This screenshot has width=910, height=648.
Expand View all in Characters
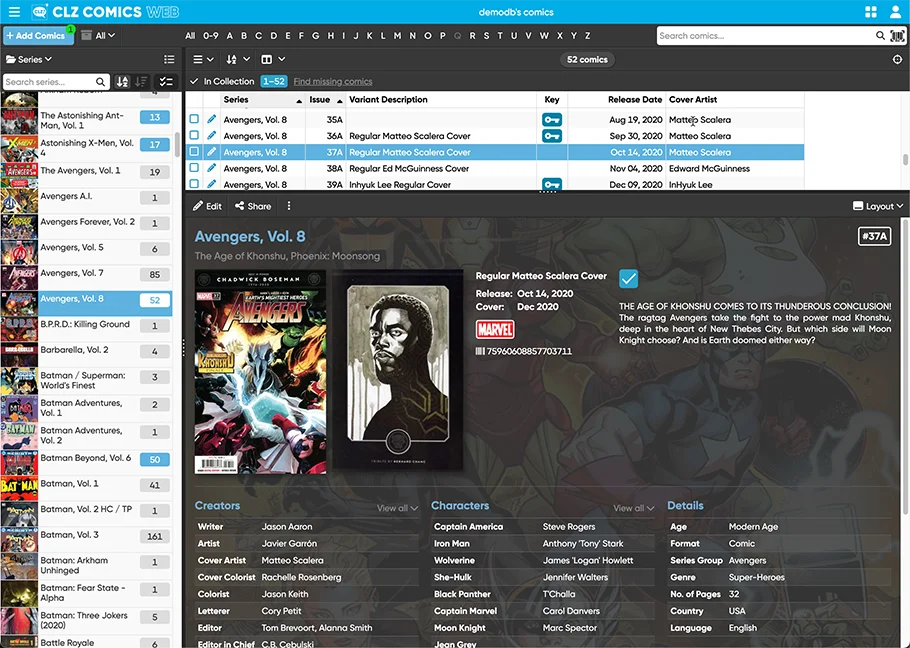634,508
